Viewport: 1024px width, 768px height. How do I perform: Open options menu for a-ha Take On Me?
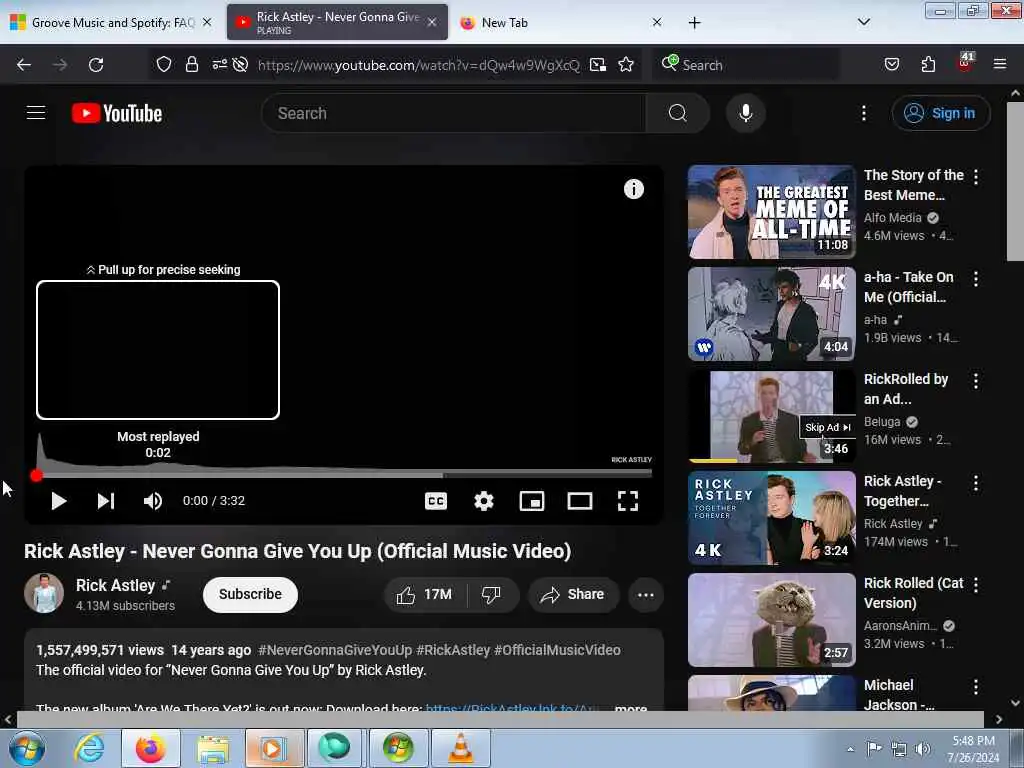click(976, 279)
